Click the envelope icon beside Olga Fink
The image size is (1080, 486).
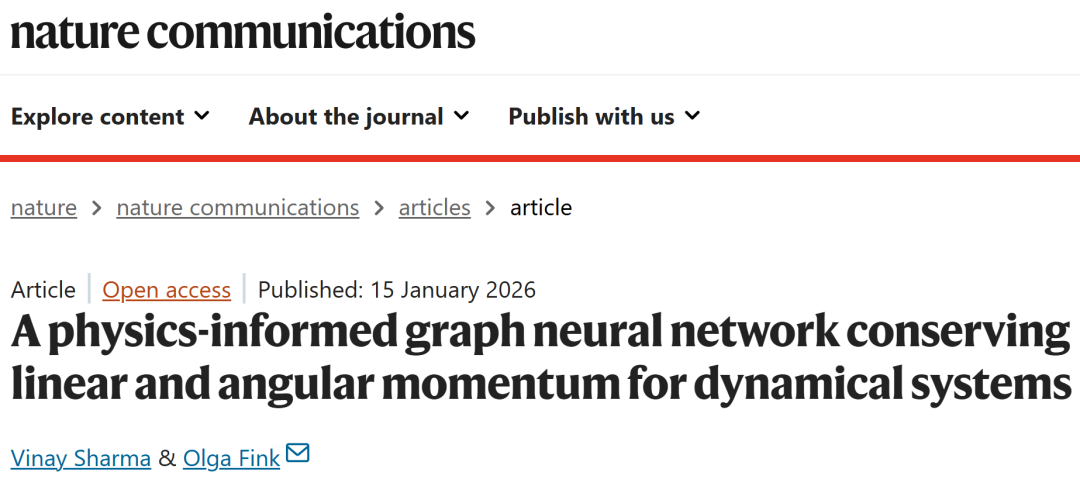(x=297, y=455)
